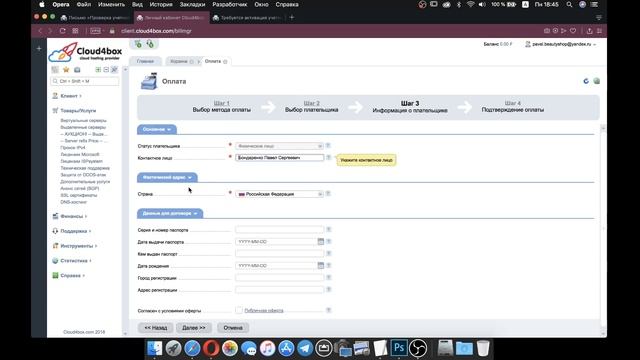This screenshot has height=360, width=640.
Task: Open the Файл menu in the menu bar
Action: tap(84, 4)
